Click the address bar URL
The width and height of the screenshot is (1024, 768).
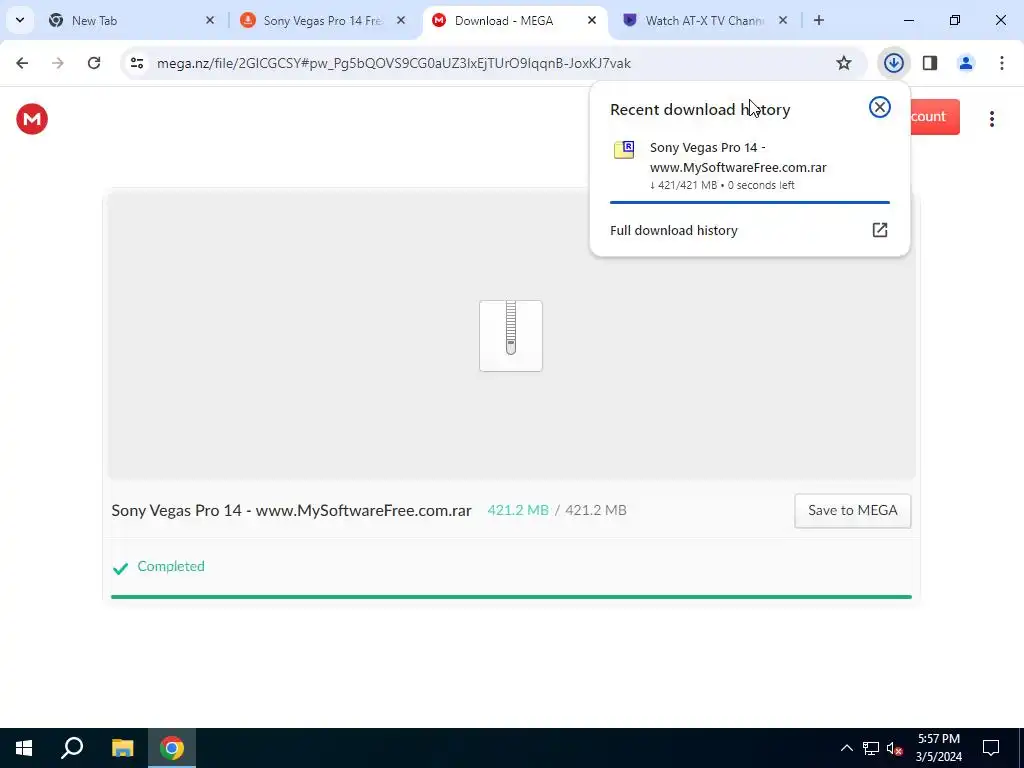pos(394,63)
